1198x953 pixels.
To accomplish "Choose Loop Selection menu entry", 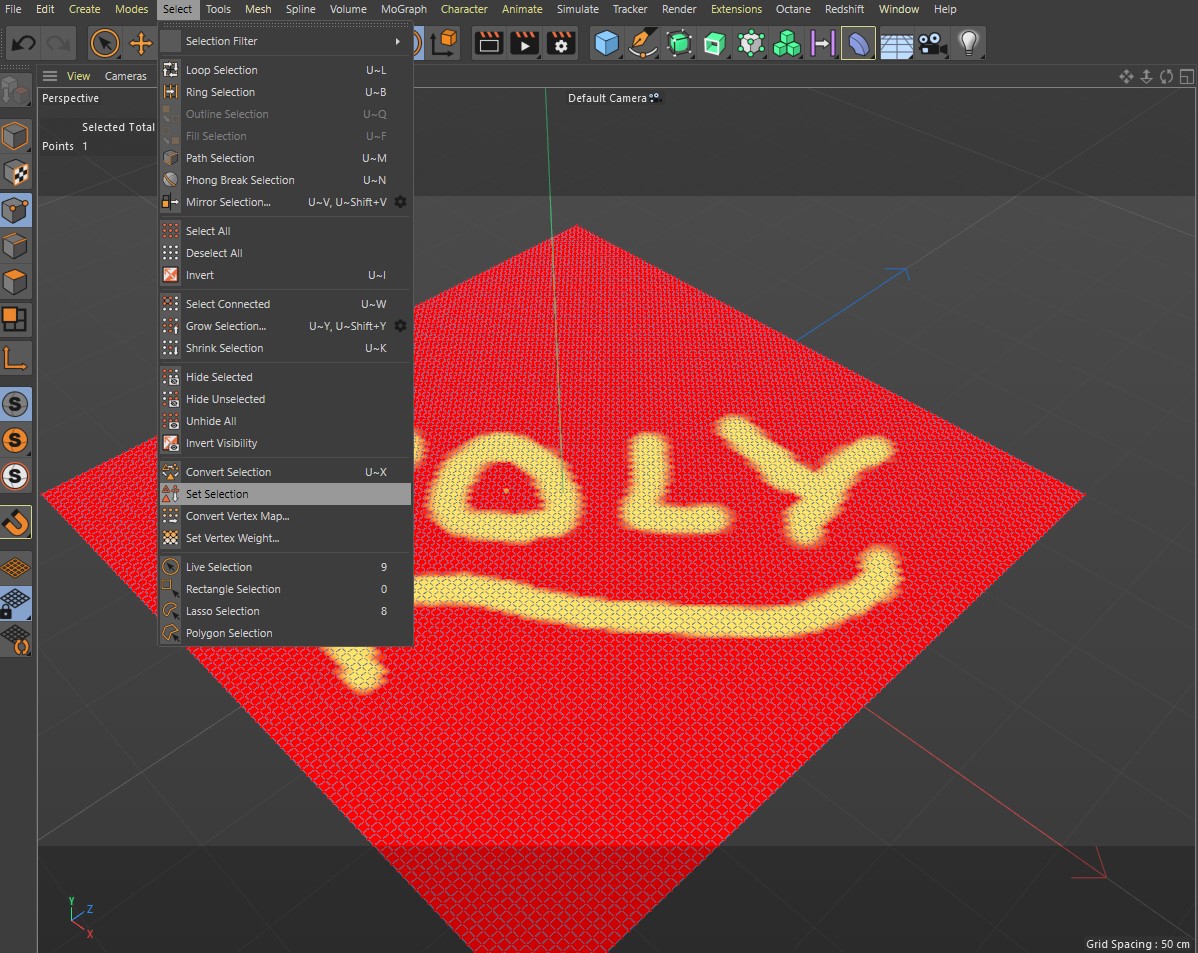I will 285,70.
